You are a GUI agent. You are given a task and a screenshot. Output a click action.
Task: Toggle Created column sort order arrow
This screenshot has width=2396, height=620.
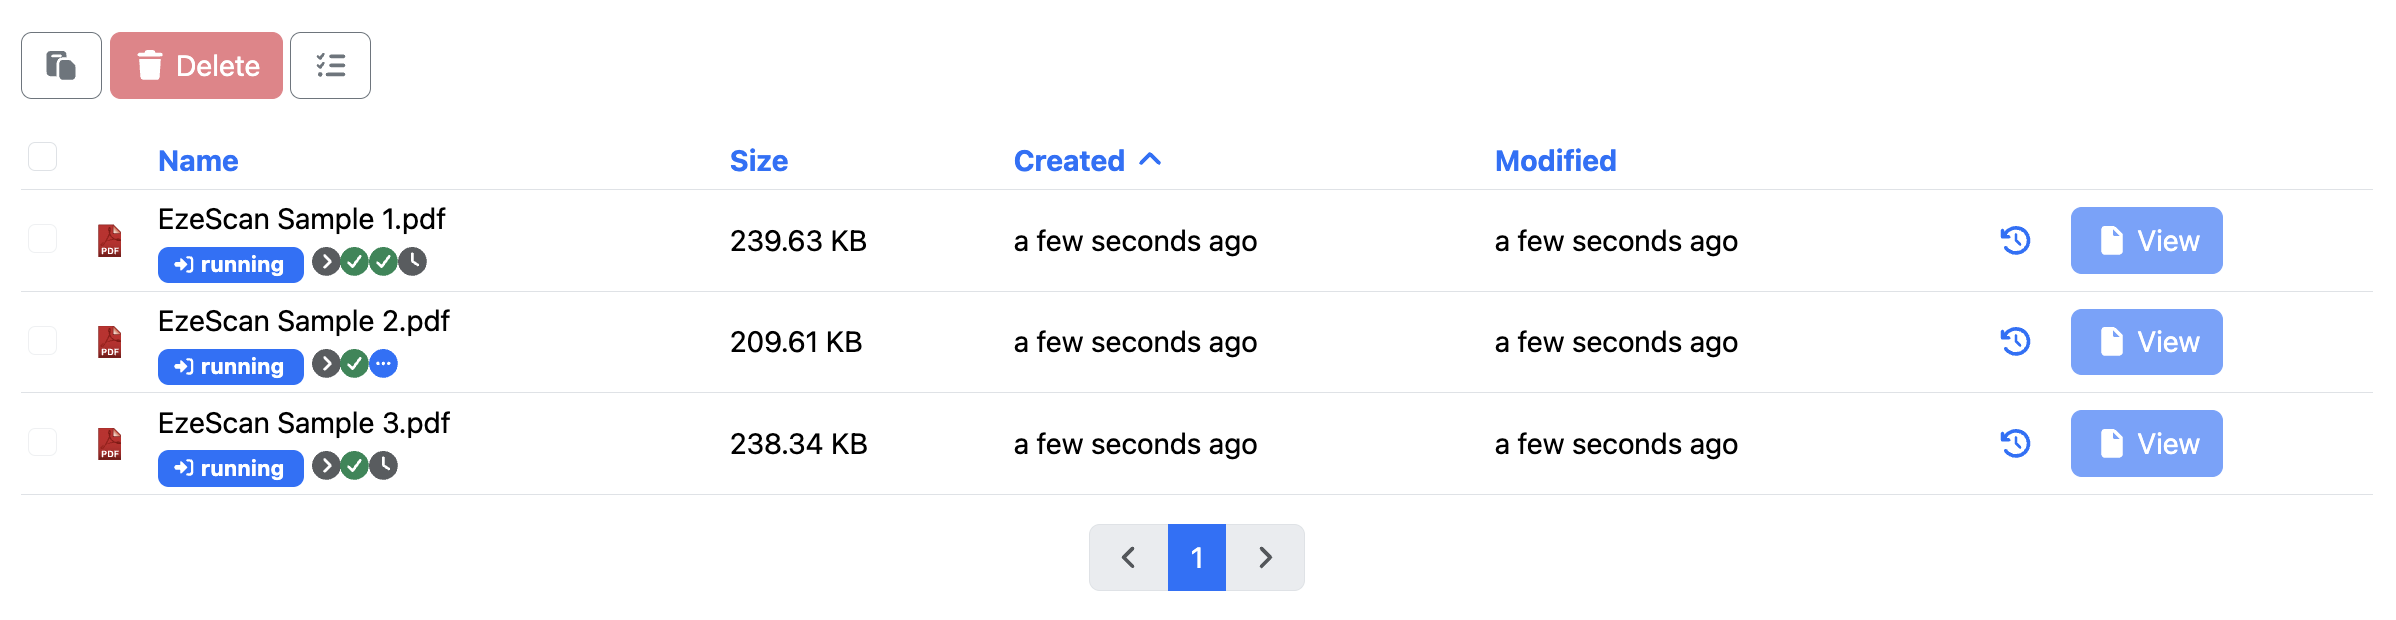tap(1150, 160)
